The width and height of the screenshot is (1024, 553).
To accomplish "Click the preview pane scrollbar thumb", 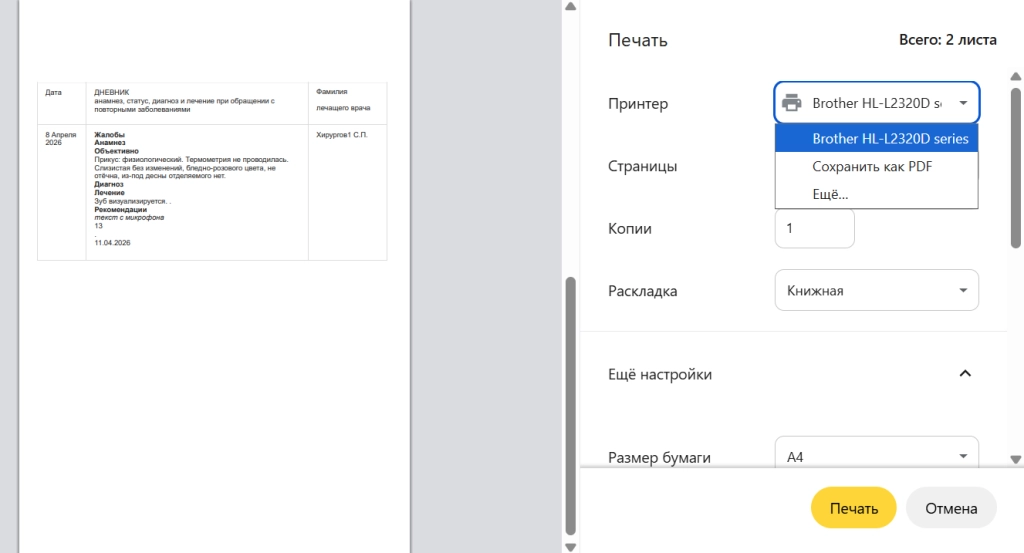I will tap(571, 405).
